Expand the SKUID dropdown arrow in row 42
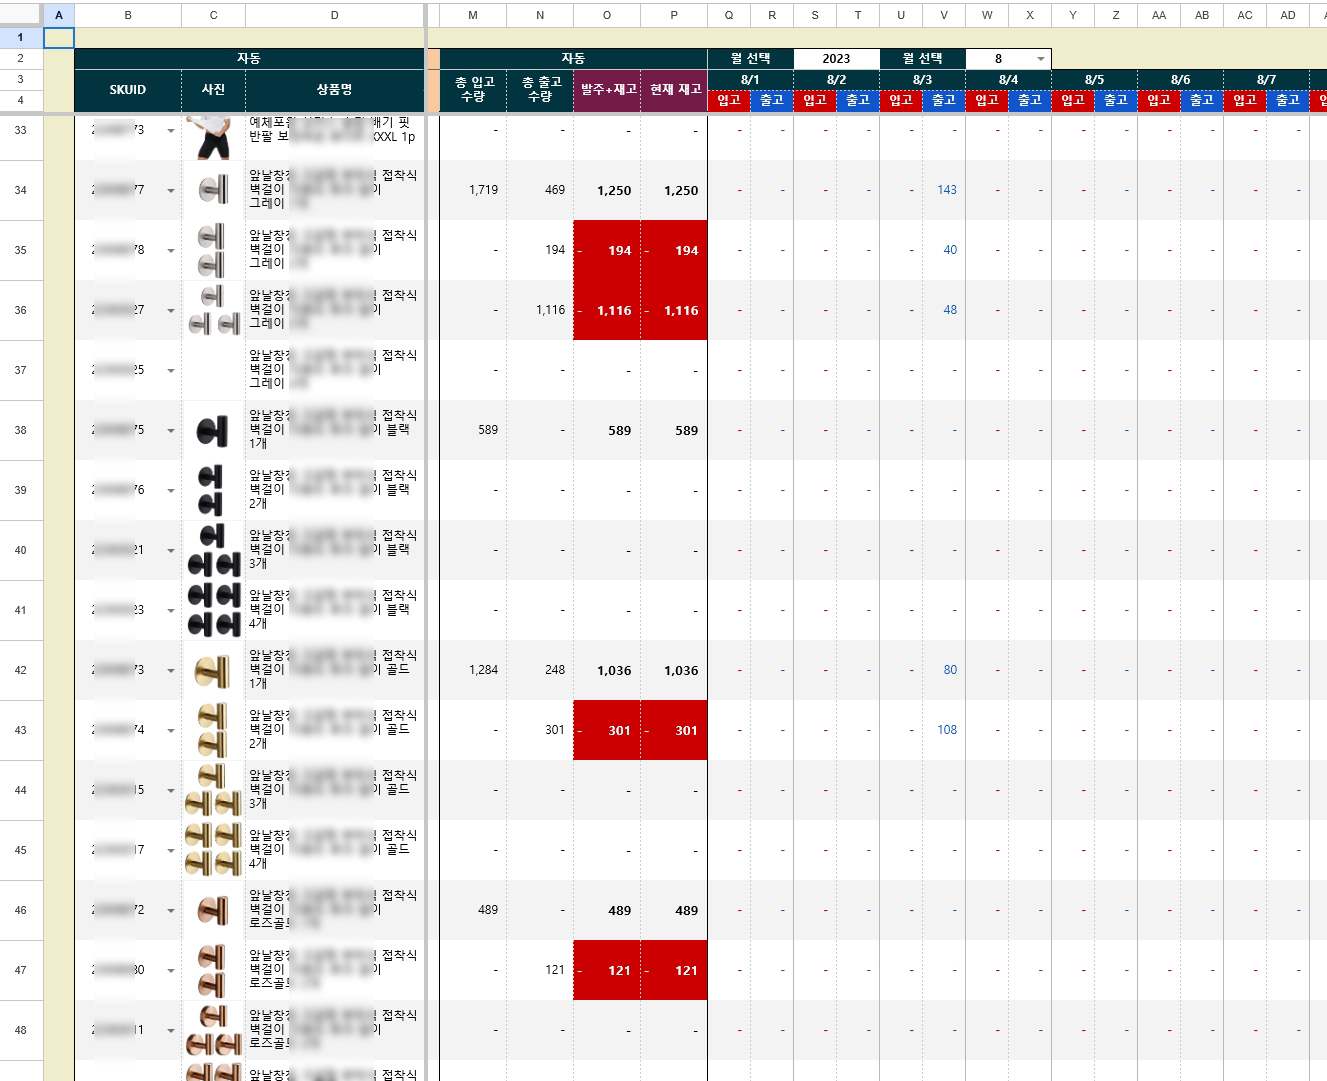The width and height of the screenshot is (1327, 1081). [170, 671]
